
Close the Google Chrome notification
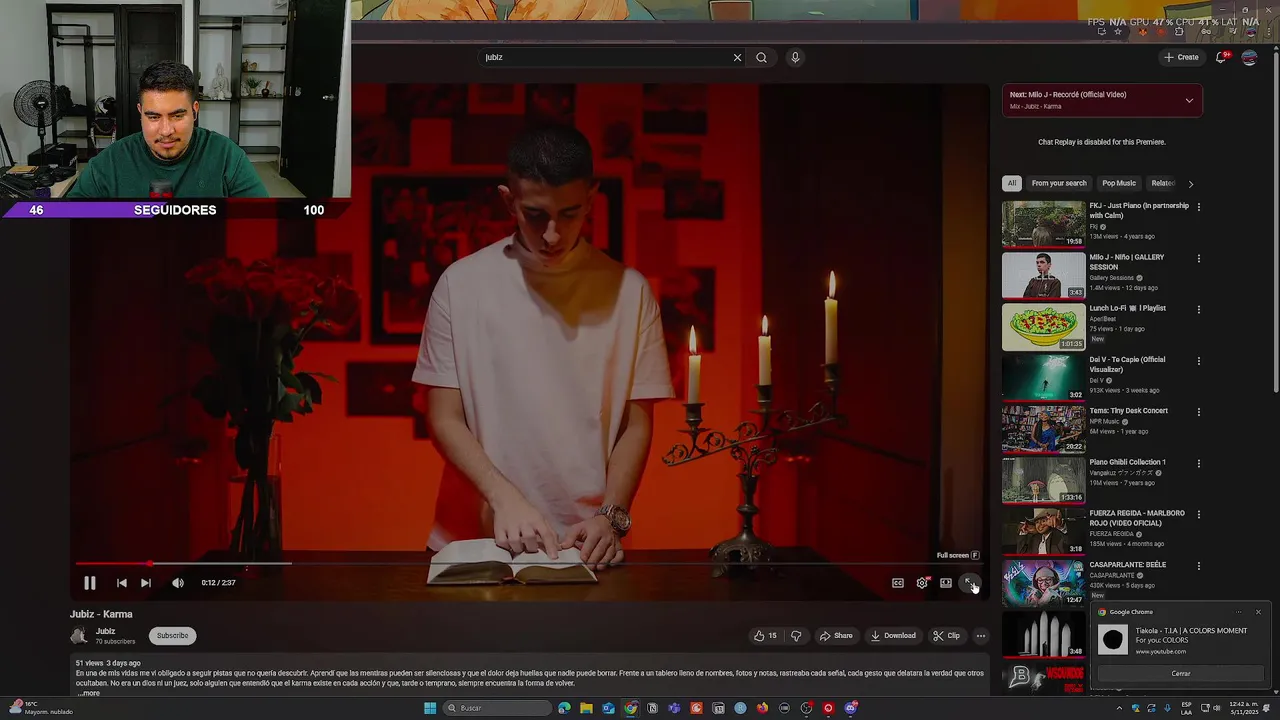click(1258, 612)
